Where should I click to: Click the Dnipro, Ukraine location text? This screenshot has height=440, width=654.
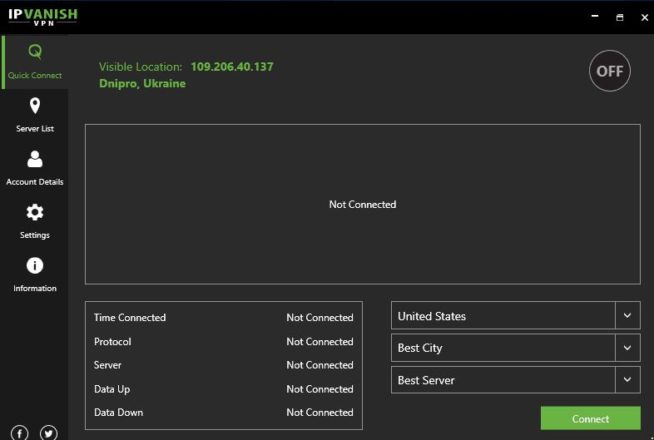142,83
